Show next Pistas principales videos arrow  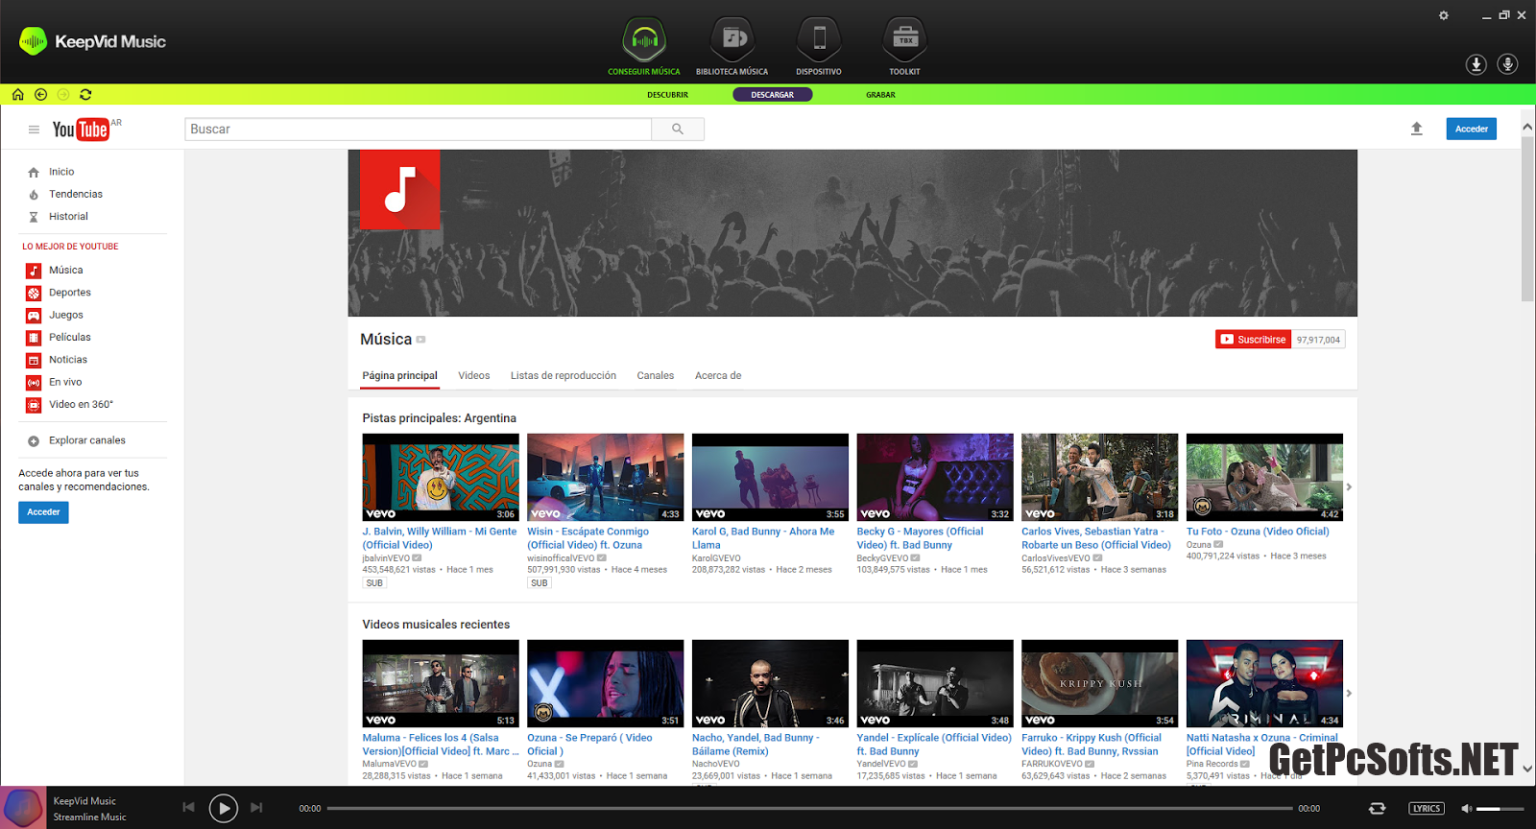[1349, 487]
